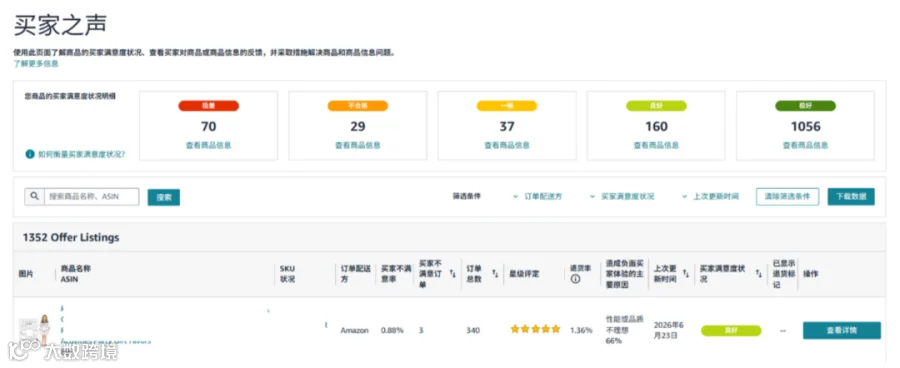Click the 订单配送方 column header

pos(356,274)
